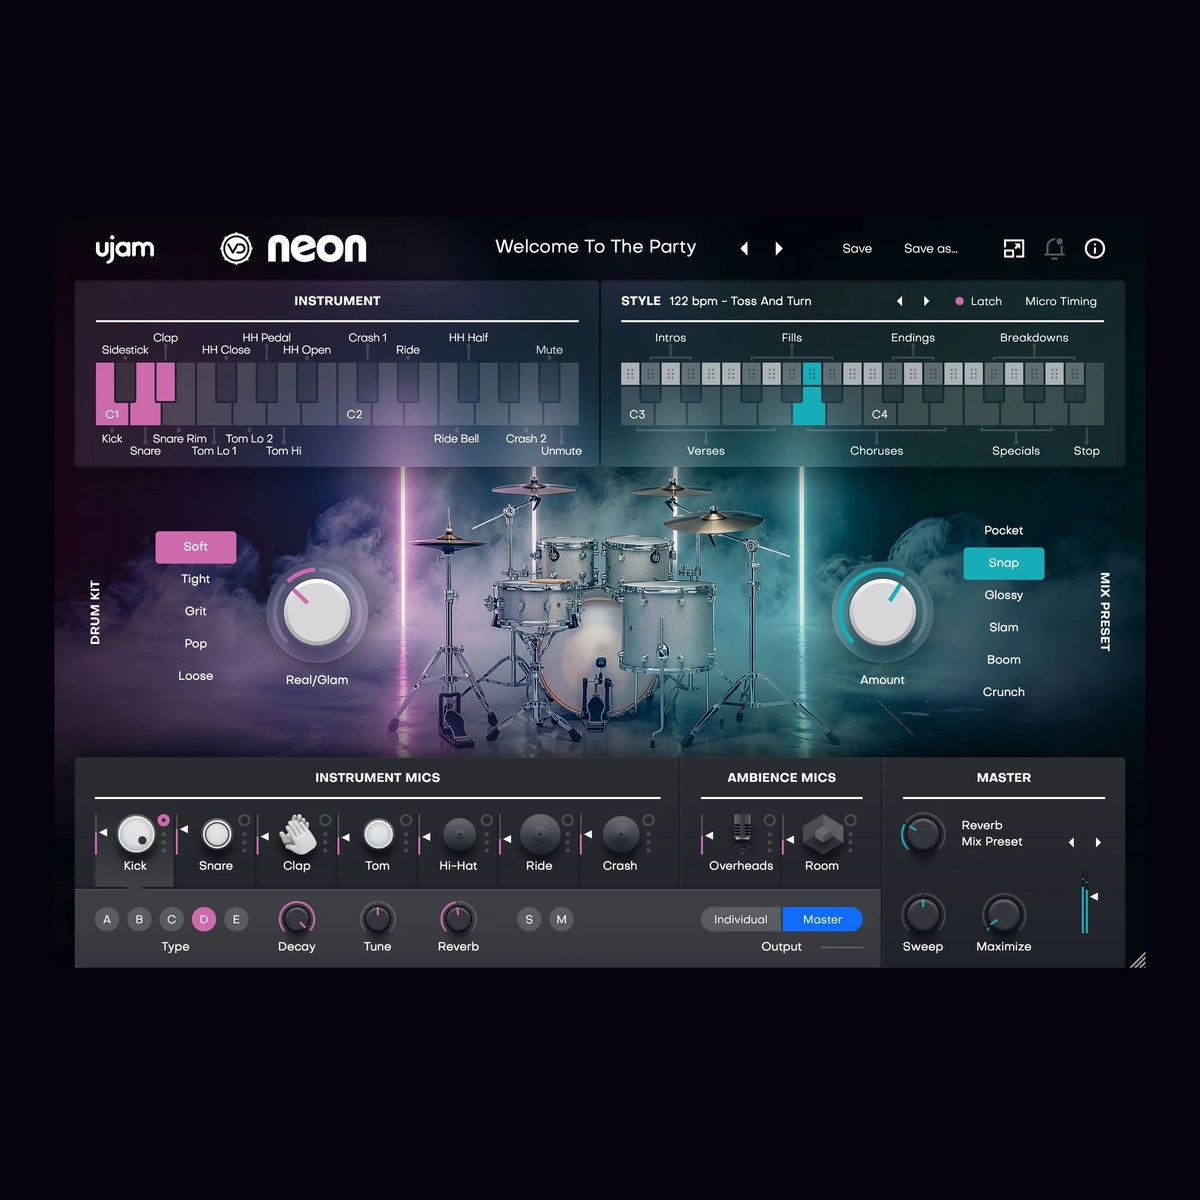1200x1200 pixels.
Task: Toggle the Snare mic power indicator
Action: (x=244, y=820)
